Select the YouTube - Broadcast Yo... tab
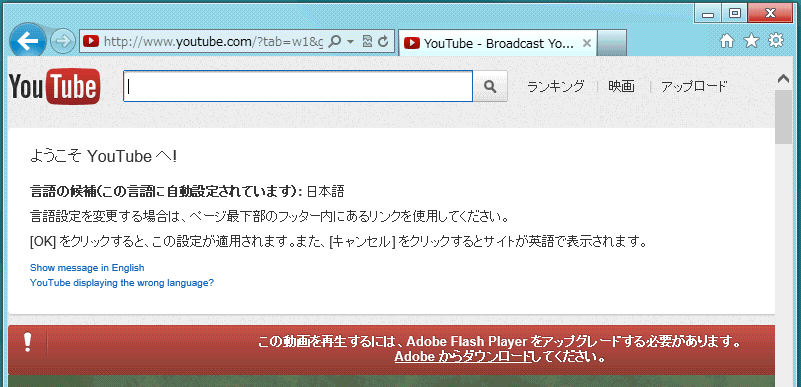The height and width of the screenshot is (387, 801). coord(497,43)
